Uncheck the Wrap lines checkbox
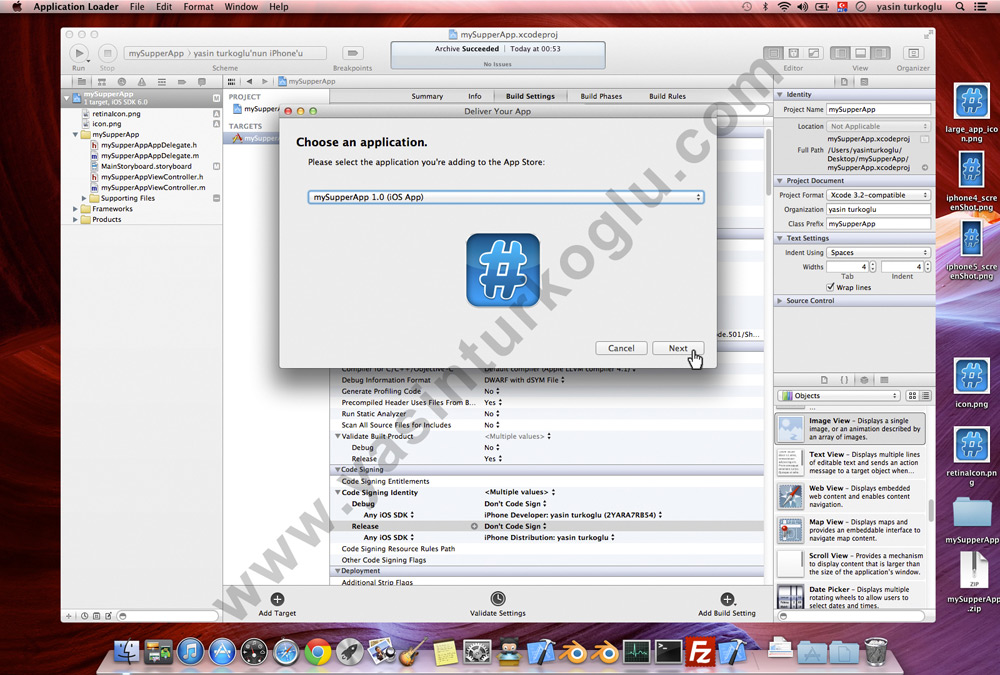This screenshot has height=675, width=1000. coord(830,287)
